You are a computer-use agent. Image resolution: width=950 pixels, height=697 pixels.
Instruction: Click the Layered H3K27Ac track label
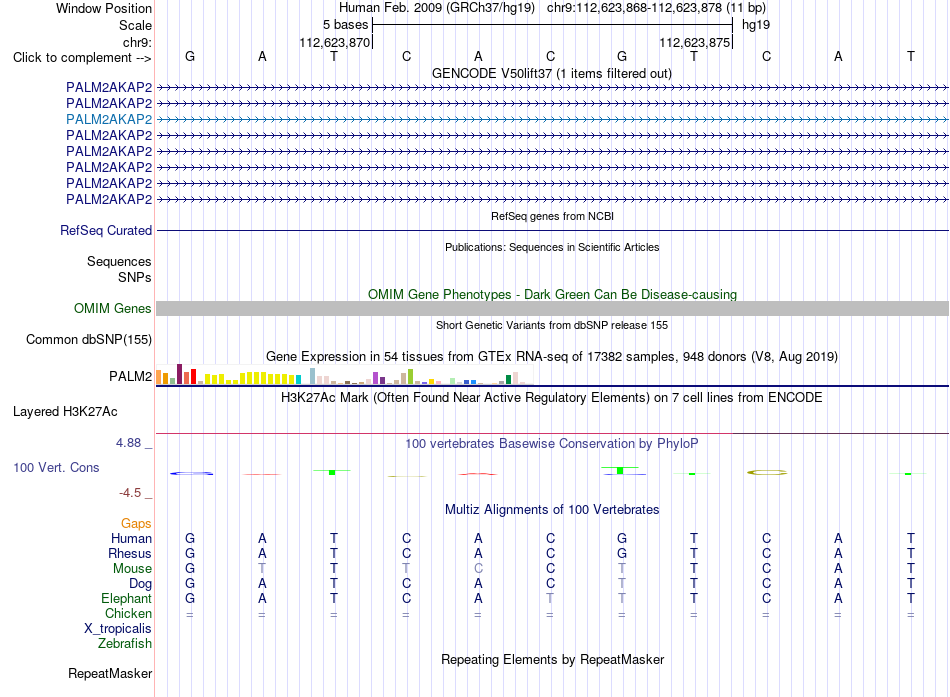(x=65, y=412)
